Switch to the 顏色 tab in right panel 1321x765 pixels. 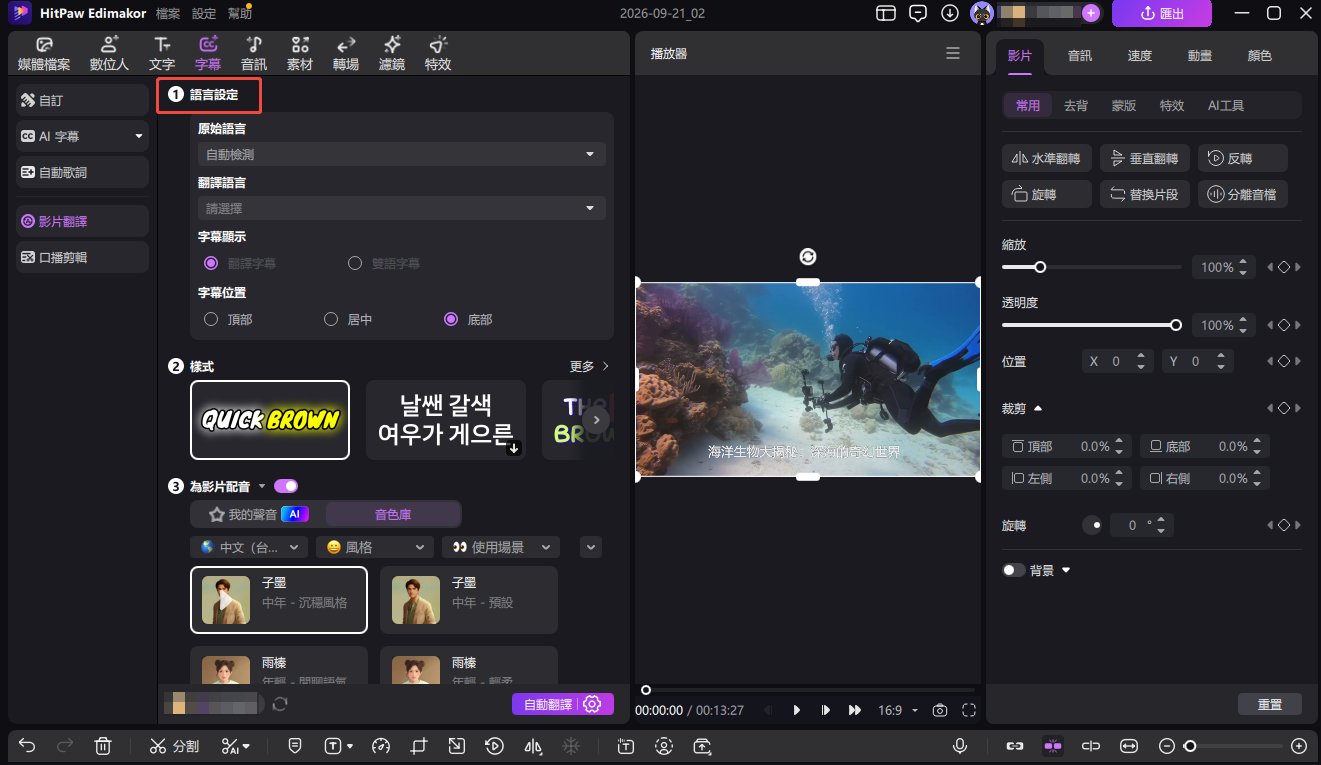(x=1260, y=56)
